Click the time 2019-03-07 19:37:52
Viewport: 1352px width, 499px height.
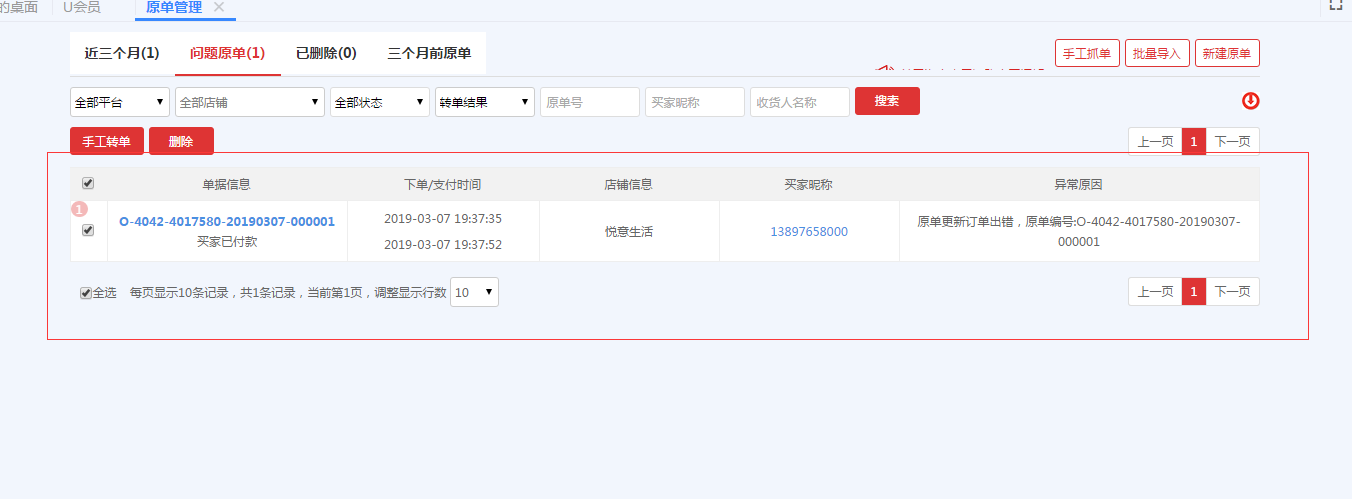coord(443,245)
